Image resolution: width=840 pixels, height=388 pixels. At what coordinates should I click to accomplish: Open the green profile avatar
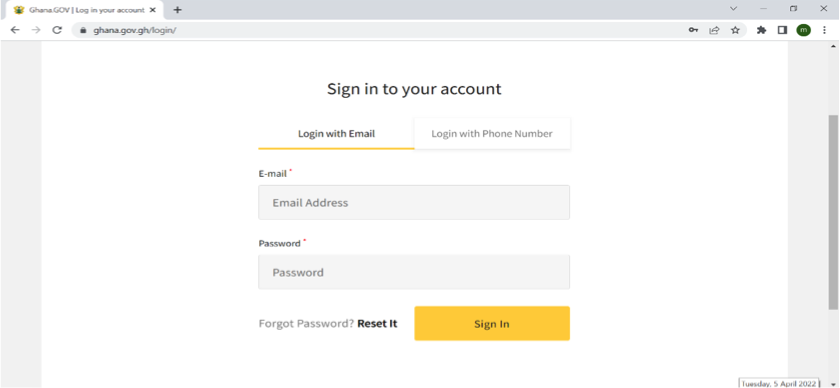click(803, 31)
